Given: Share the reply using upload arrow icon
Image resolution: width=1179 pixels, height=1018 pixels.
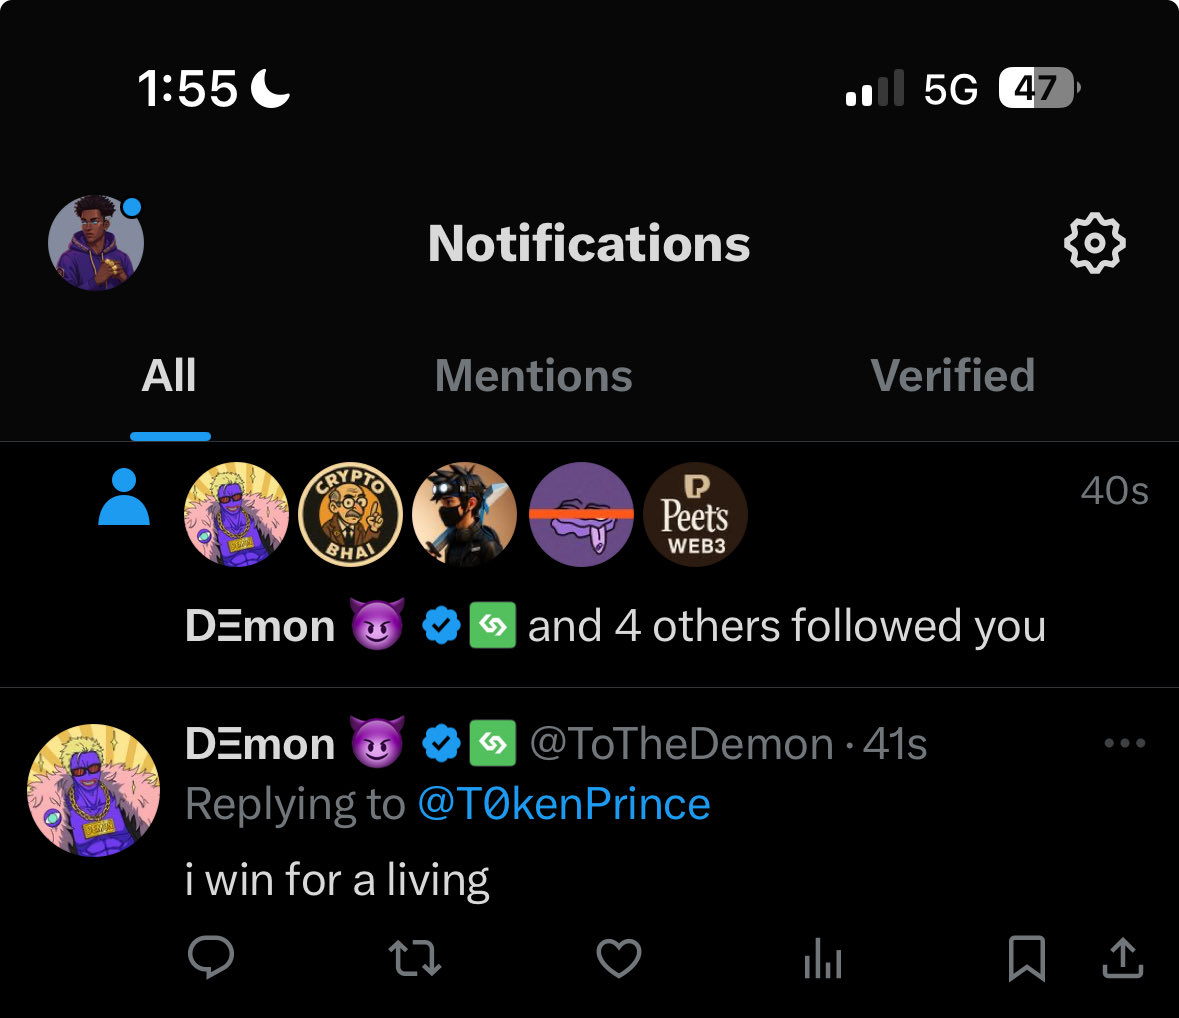Looking at the screenshot, I should tap(1122, 958).
